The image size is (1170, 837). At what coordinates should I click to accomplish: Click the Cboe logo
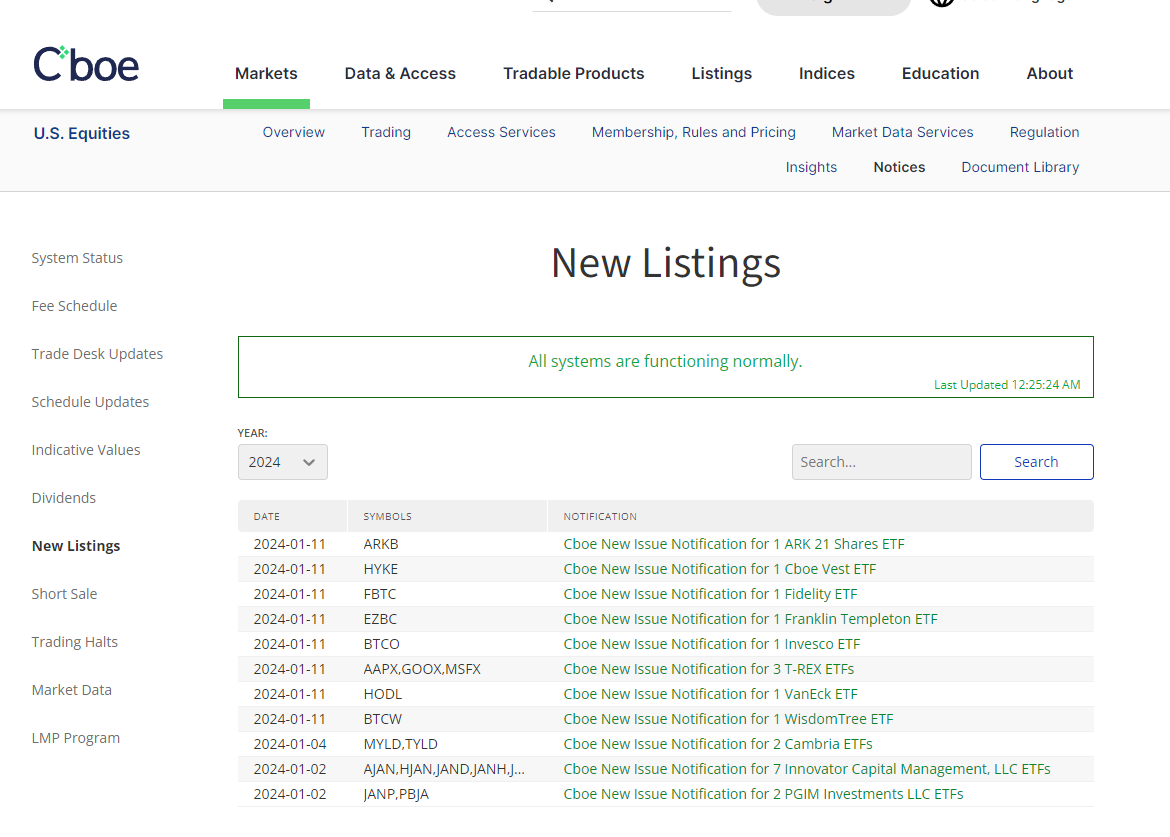point(86,64)
